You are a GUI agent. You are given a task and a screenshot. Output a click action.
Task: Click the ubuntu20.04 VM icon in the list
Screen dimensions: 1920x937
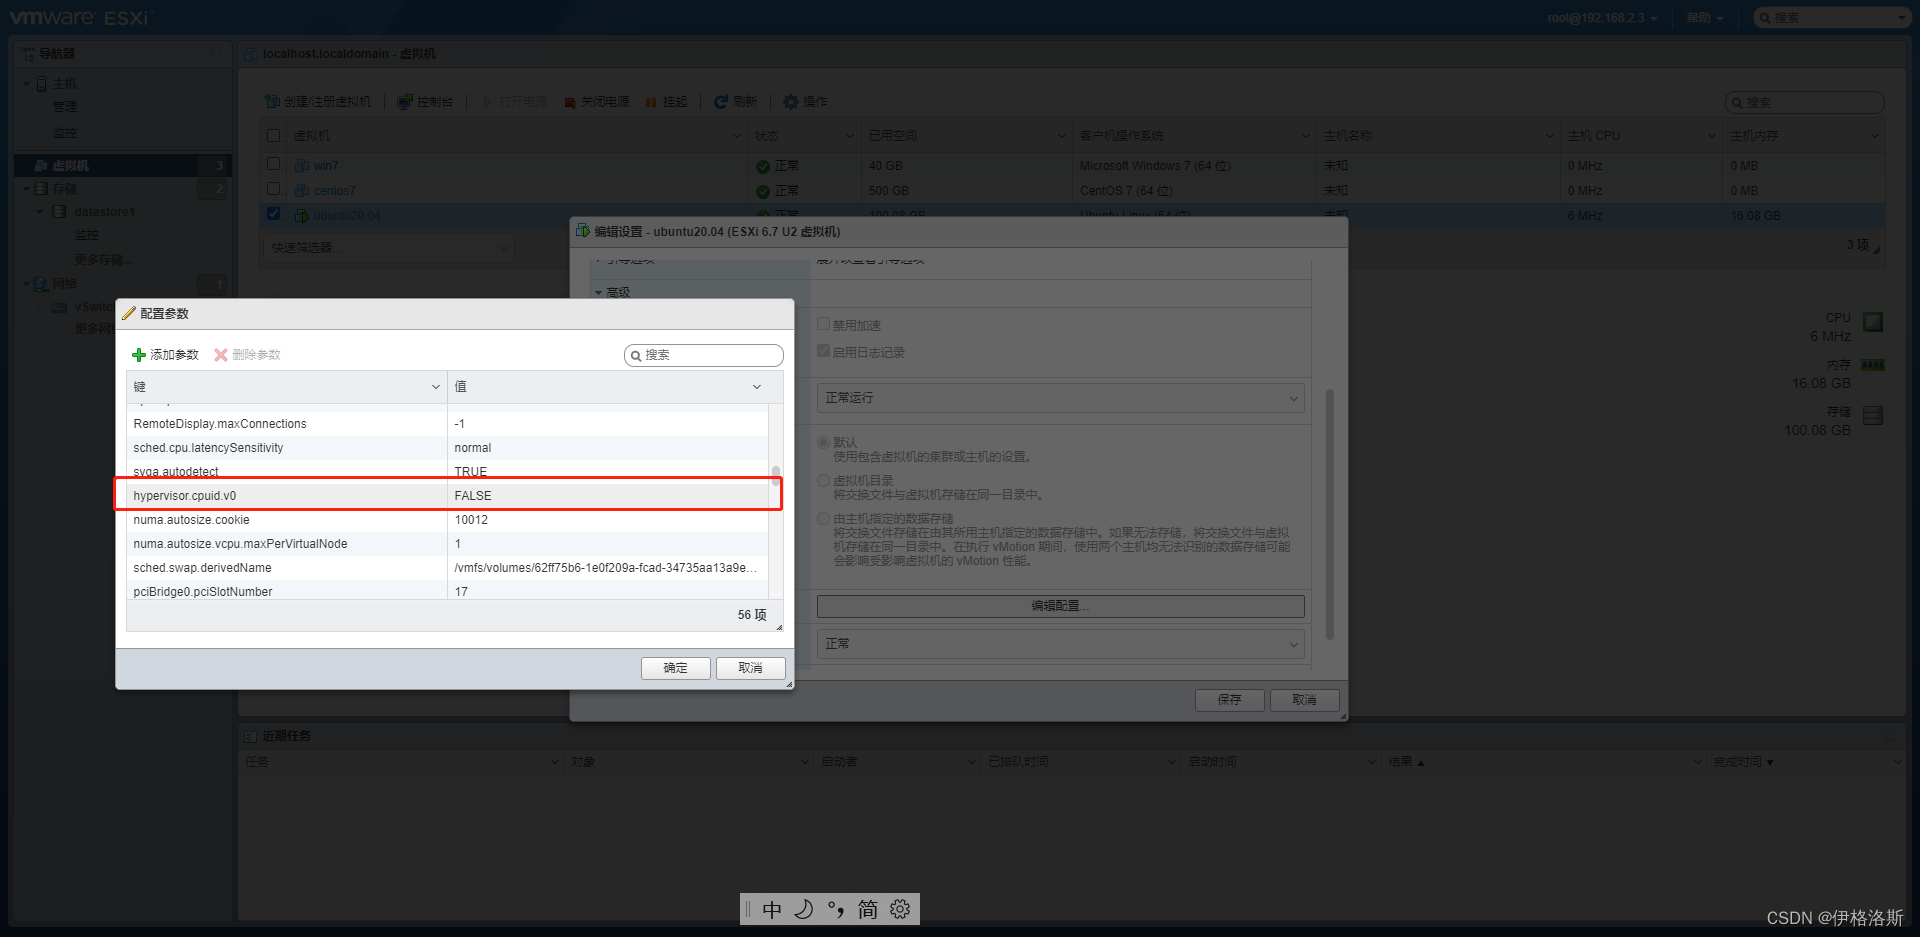pyautogui.click(x=301, y=216)
